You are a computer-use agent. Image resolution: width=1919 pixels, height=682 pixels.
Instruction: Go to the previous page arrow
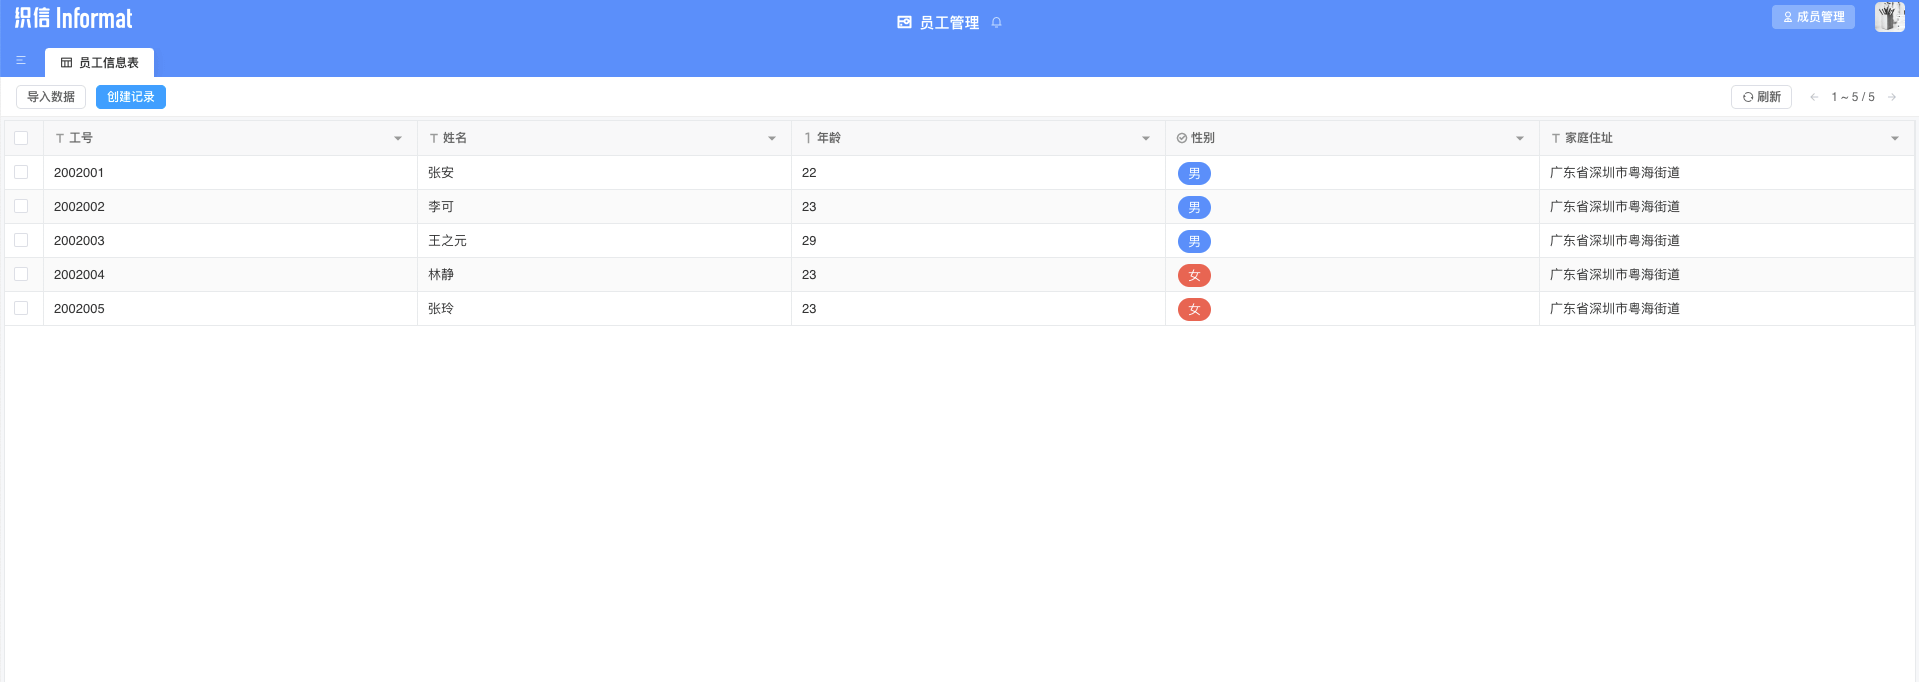coord(1814,97)
